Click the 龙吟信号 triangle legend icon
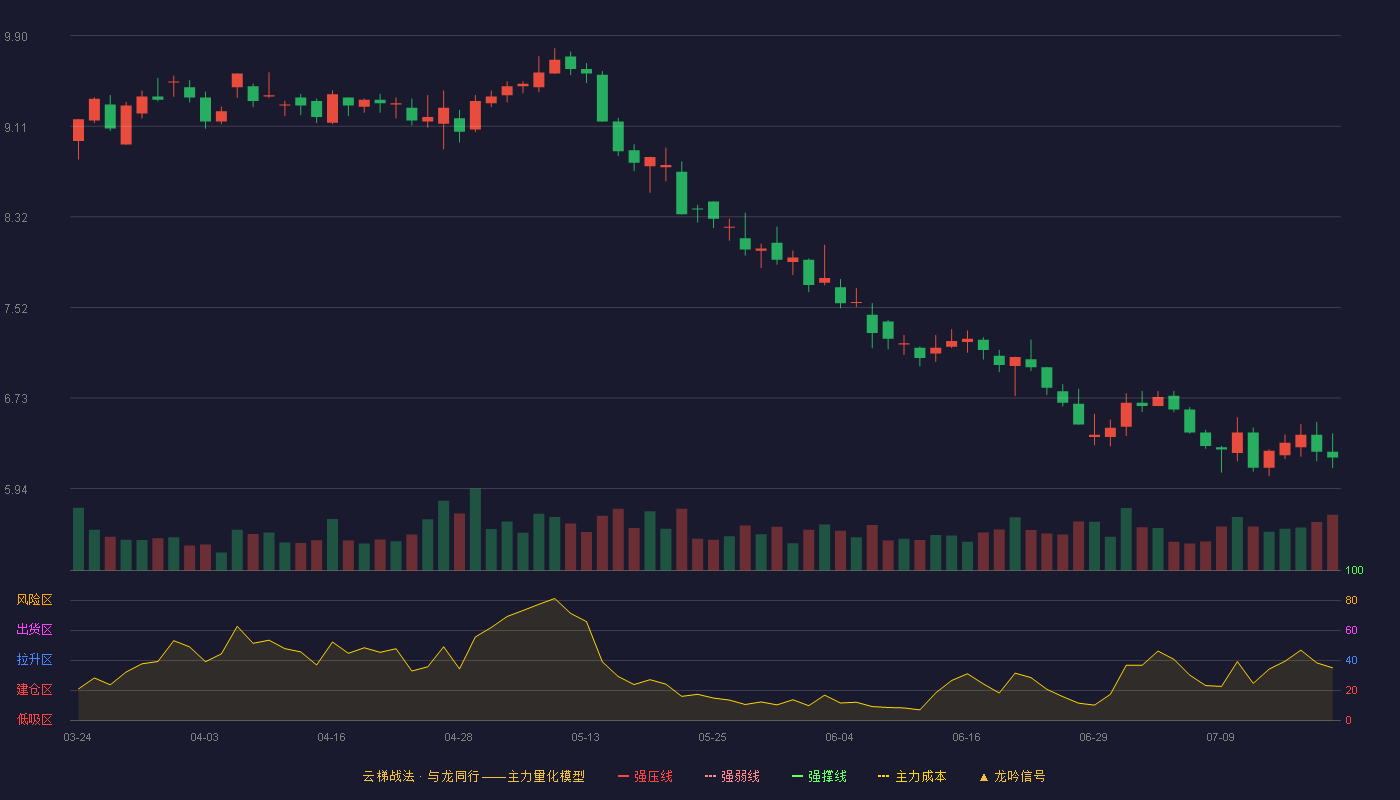 click(984, 776)
